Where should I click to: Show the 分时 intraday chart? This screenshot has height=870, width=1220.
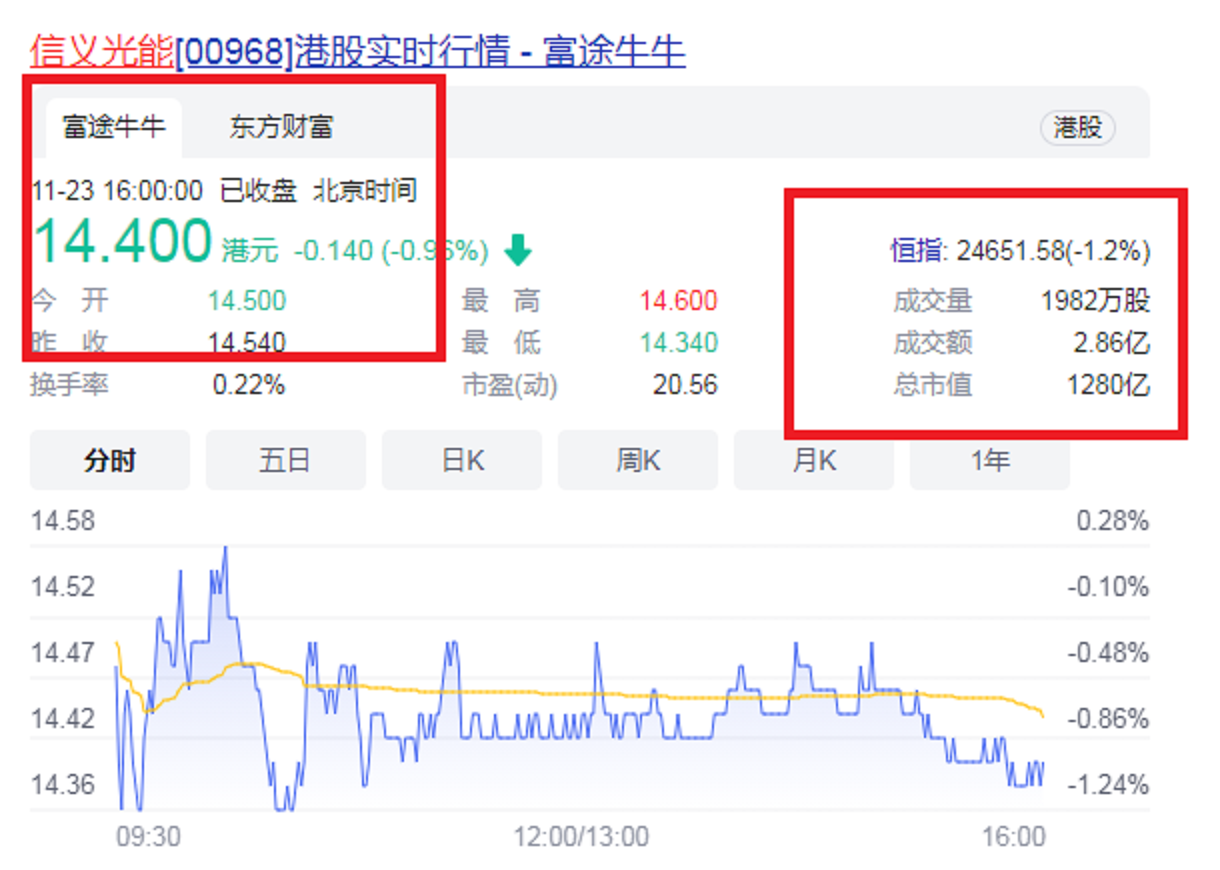point(110,460)
